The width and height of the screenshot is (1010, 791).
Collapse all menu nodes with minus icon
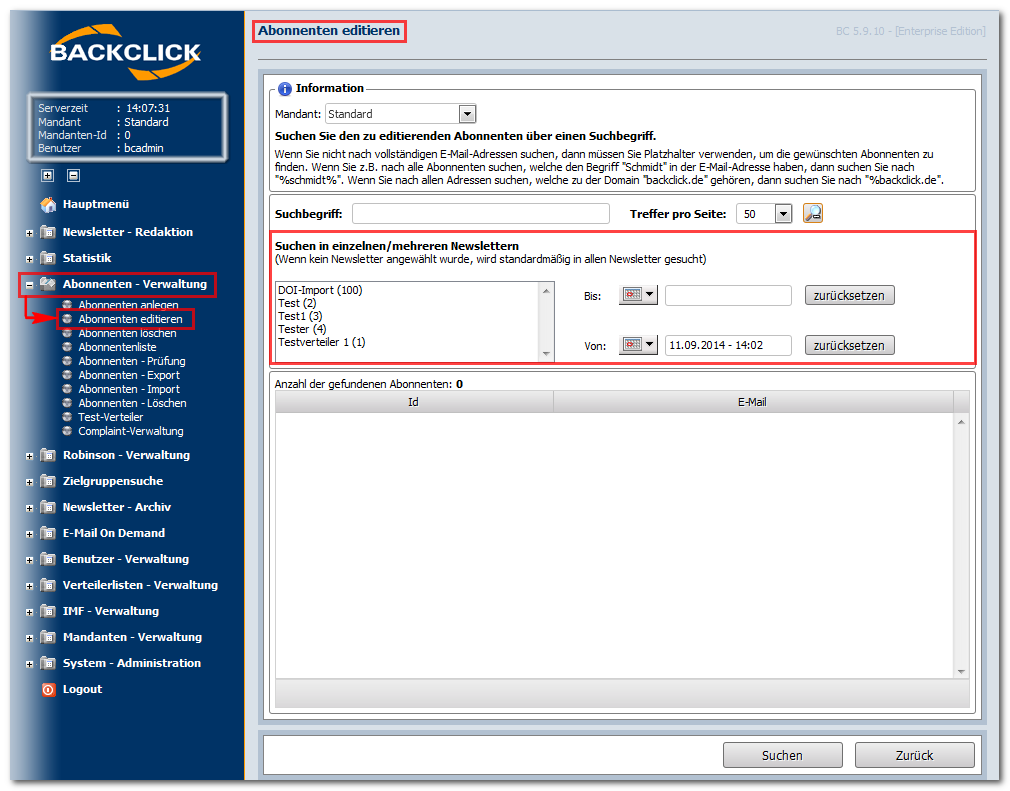tap(73, 175)
